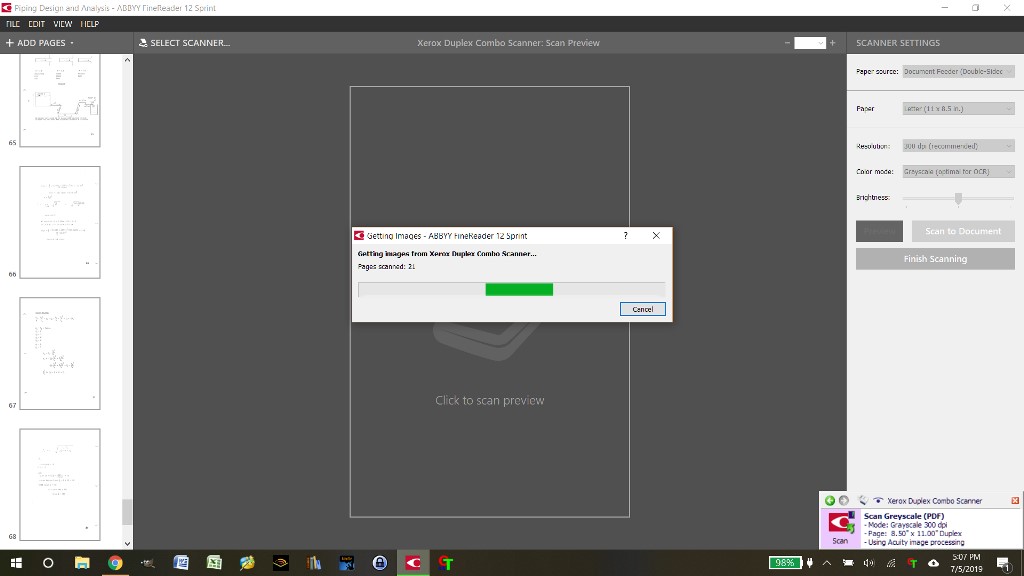The height and width of the screenshot is (576, 1024).
Task: Click the scanner hardware icon in Xerox popup
Action: pyautogui.click(x=863, y=500)
